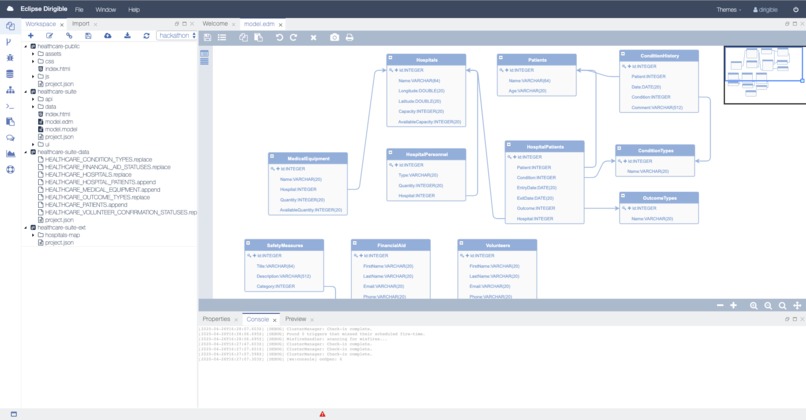Open the documents icon in sidebar
This screenshot has width=806, height=420.
10,122
